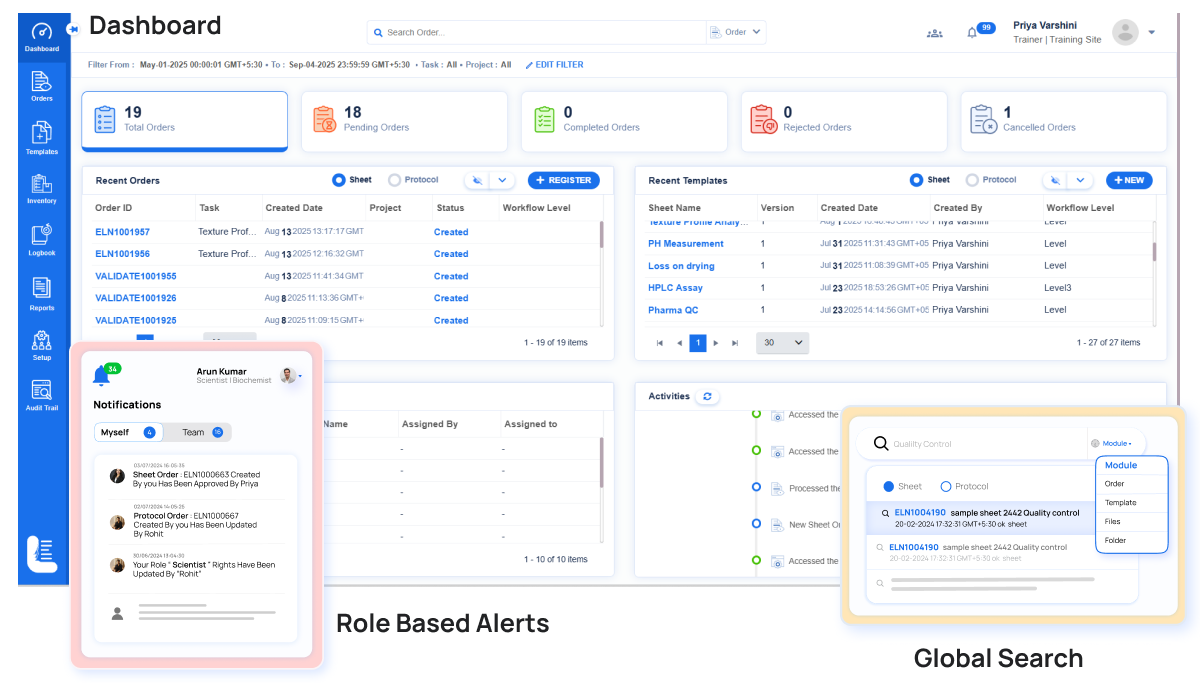
Task: Open order VALIDATE1001926
Action: click(136, 298)
